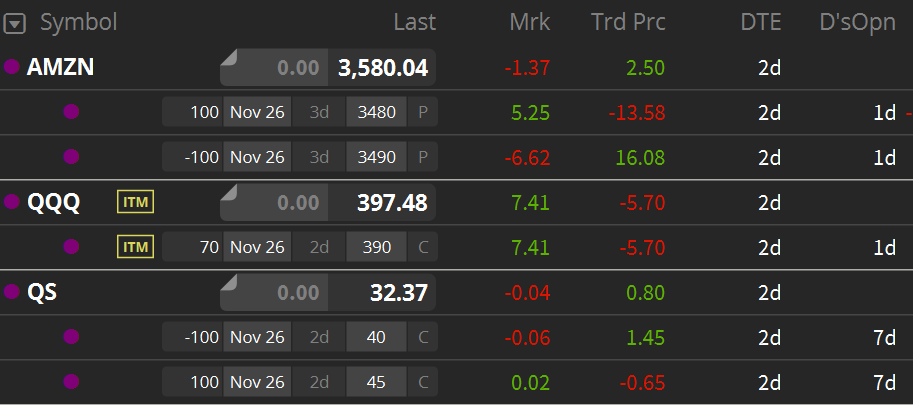Click the -100 quantity on the 3490 put
The image size is (913, 405).
pyautogui.click(x=192, y=157)
